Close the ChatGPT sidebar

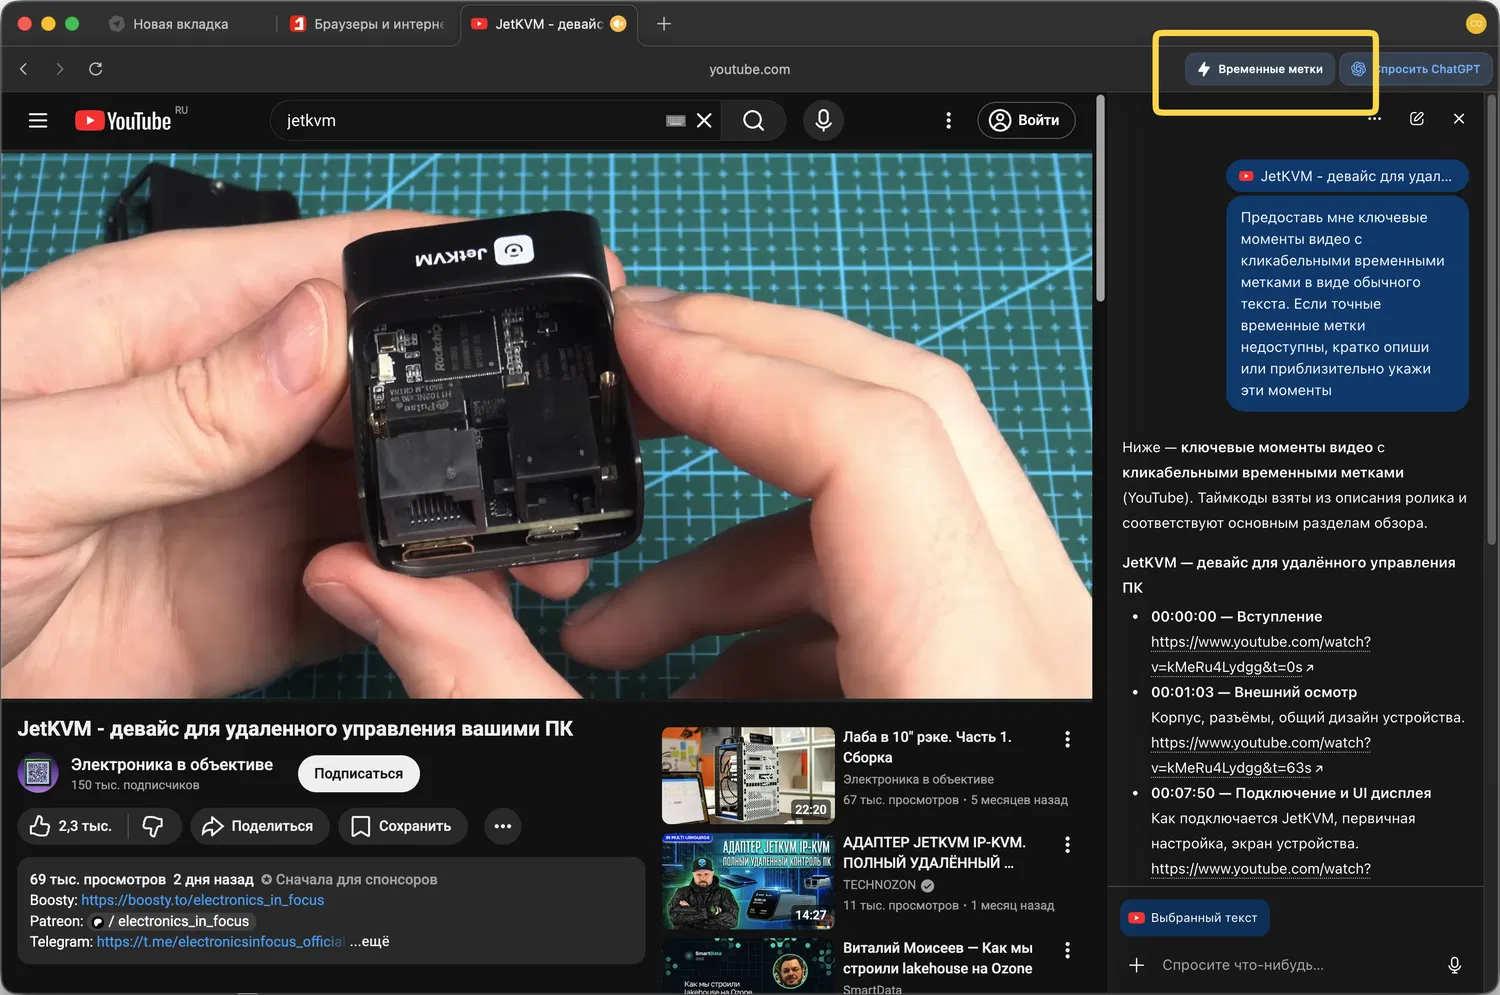click(1459, 119)
